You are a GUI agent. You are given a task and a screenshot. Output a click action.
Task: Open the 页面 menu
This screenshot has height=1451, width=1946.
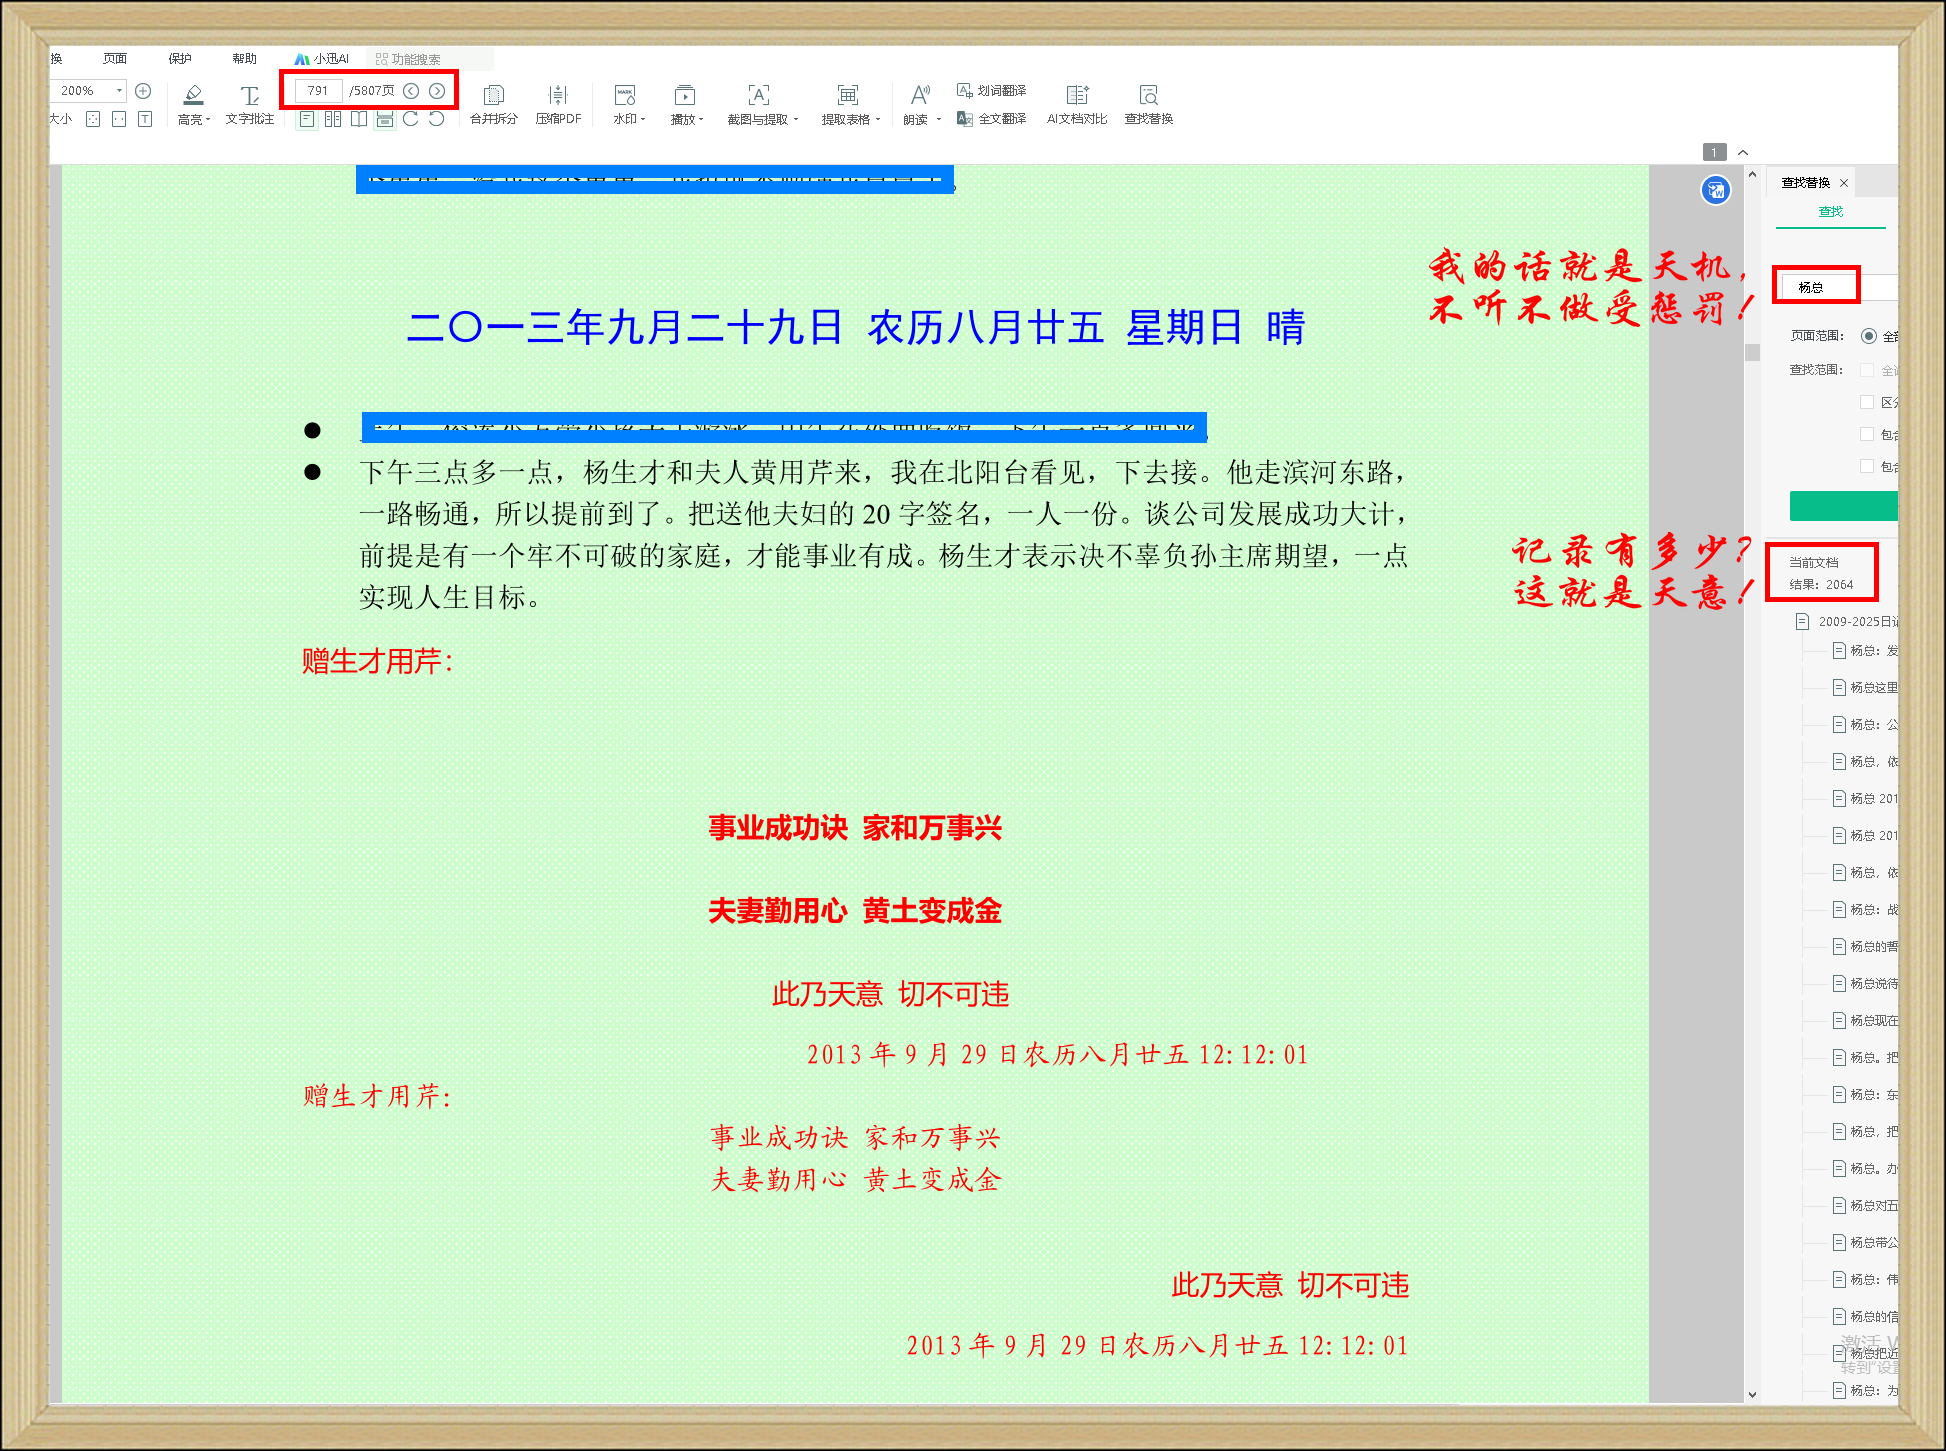115,59
